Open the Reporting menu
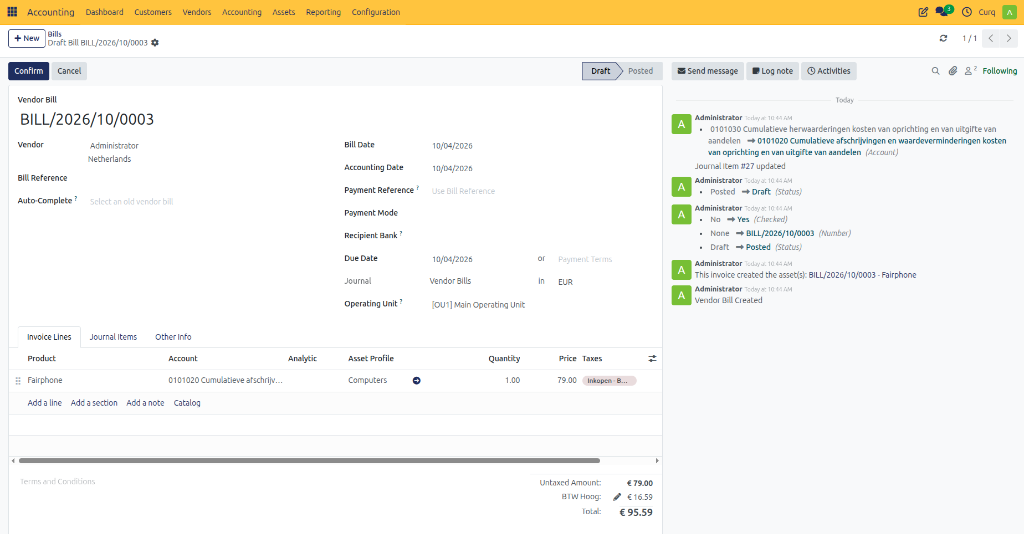Screen dimensions: 1024x534 pyautogui.click(x=323, y=12)
